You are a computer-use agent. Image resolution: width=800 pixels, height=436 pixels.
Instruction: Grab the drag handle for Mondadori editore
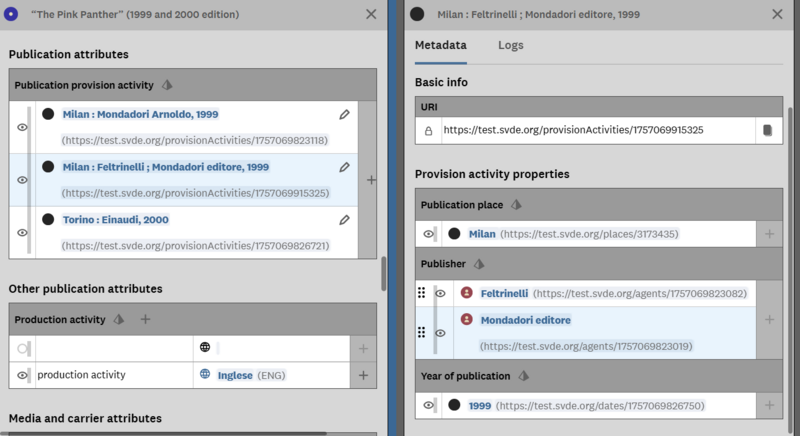coord(421,332)
